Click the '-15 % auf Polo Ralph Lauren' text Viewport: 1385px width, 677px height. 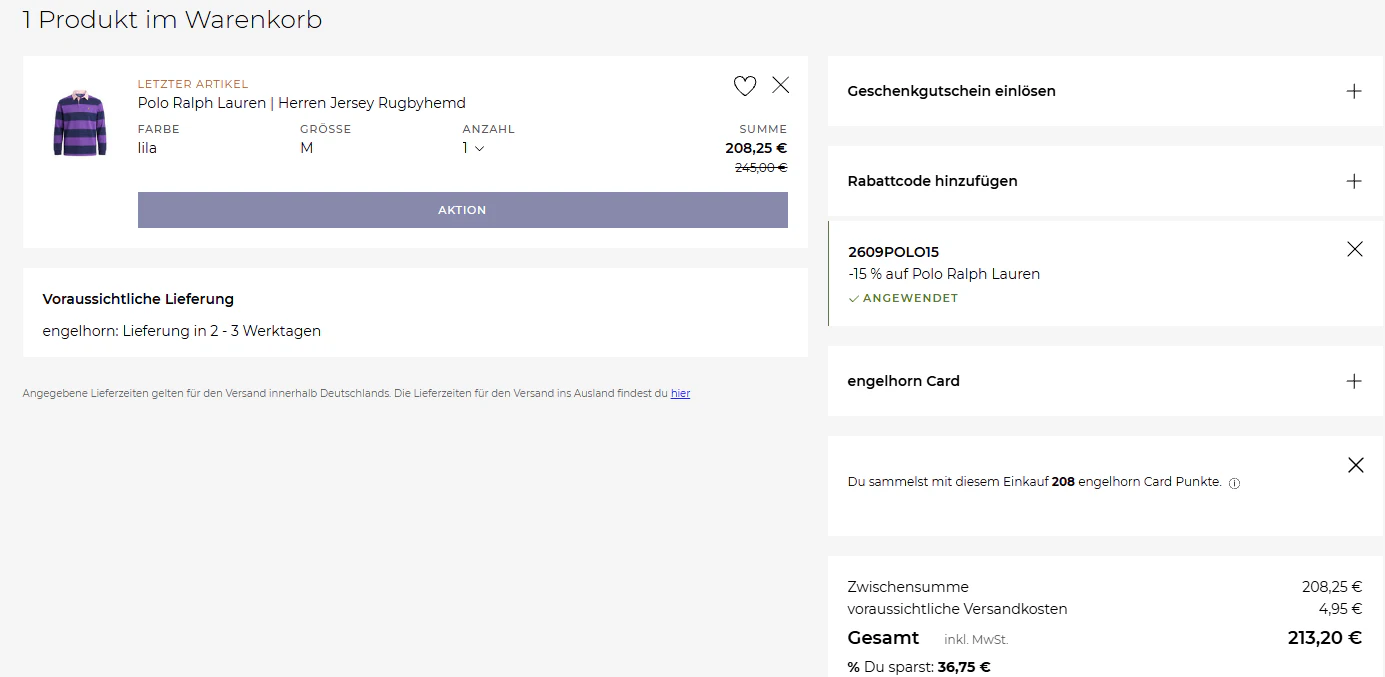[x=944, y=274]
